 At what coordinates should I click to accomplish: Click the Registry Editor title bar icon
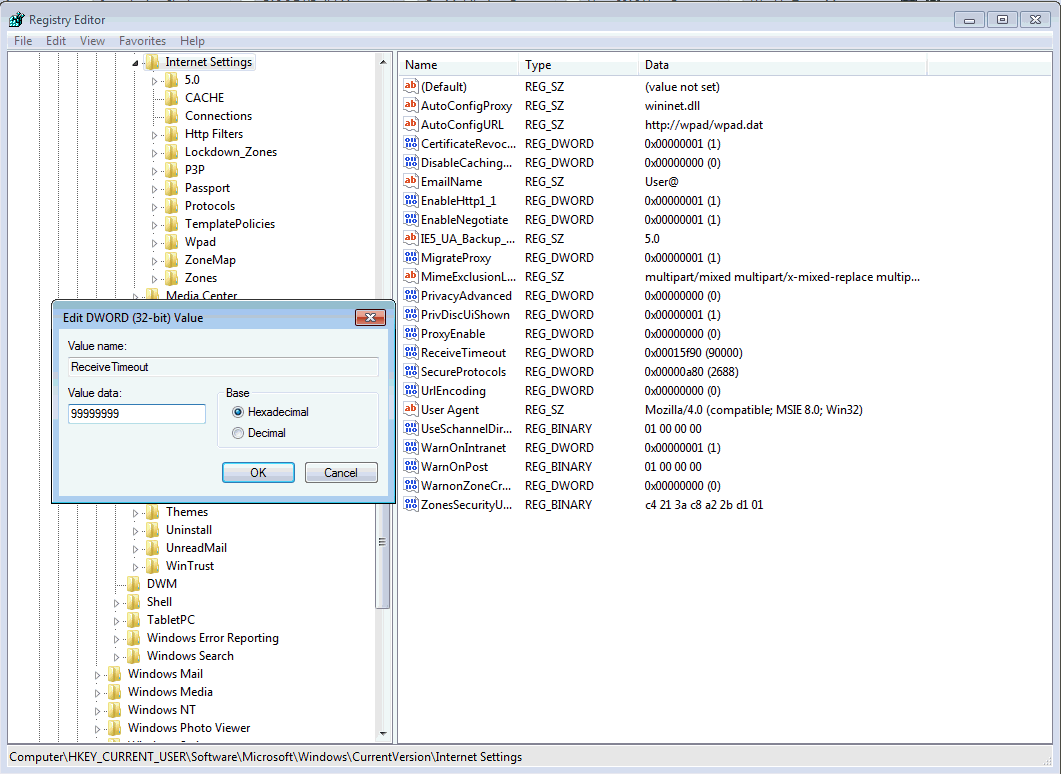click(x=16, y=20)
